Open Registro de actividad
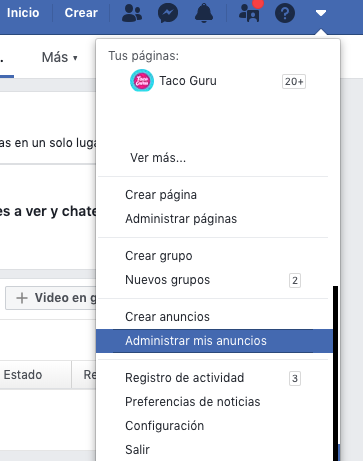This screenshot has height=461, width=363. [184, 378]
